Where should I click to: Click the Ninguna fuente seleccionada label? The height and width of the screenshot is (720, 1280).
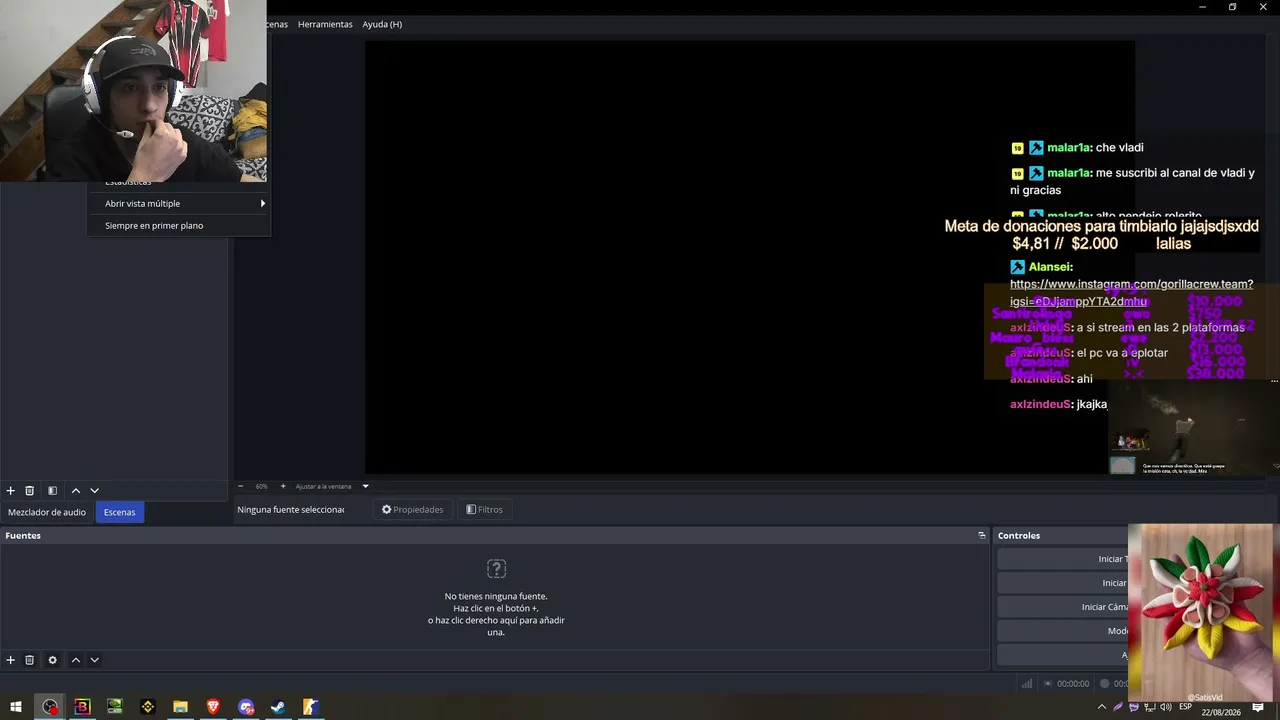coord(290,510)
